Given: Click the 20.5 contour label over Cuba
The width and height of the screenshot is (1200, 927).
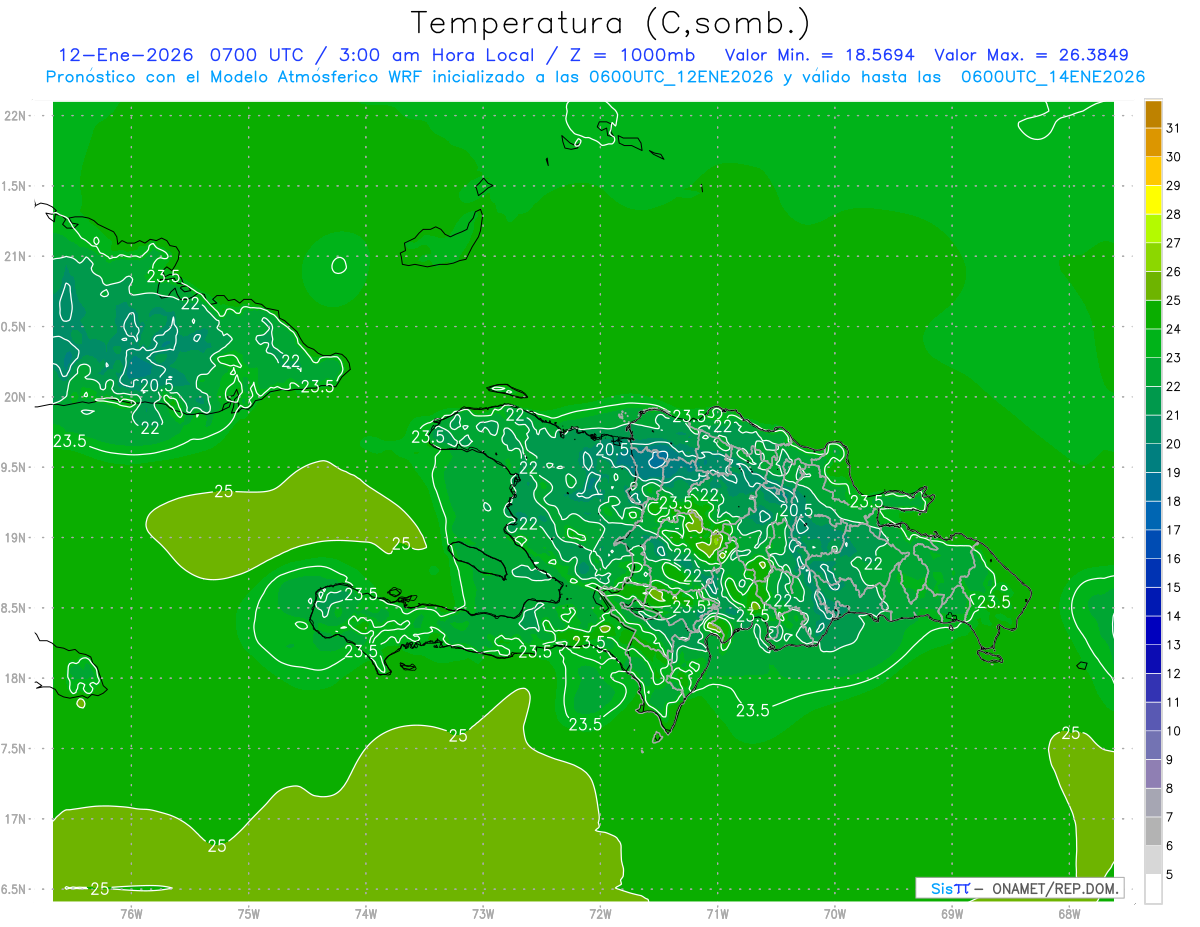Looking at the screenshot, I should coord(156,385).
